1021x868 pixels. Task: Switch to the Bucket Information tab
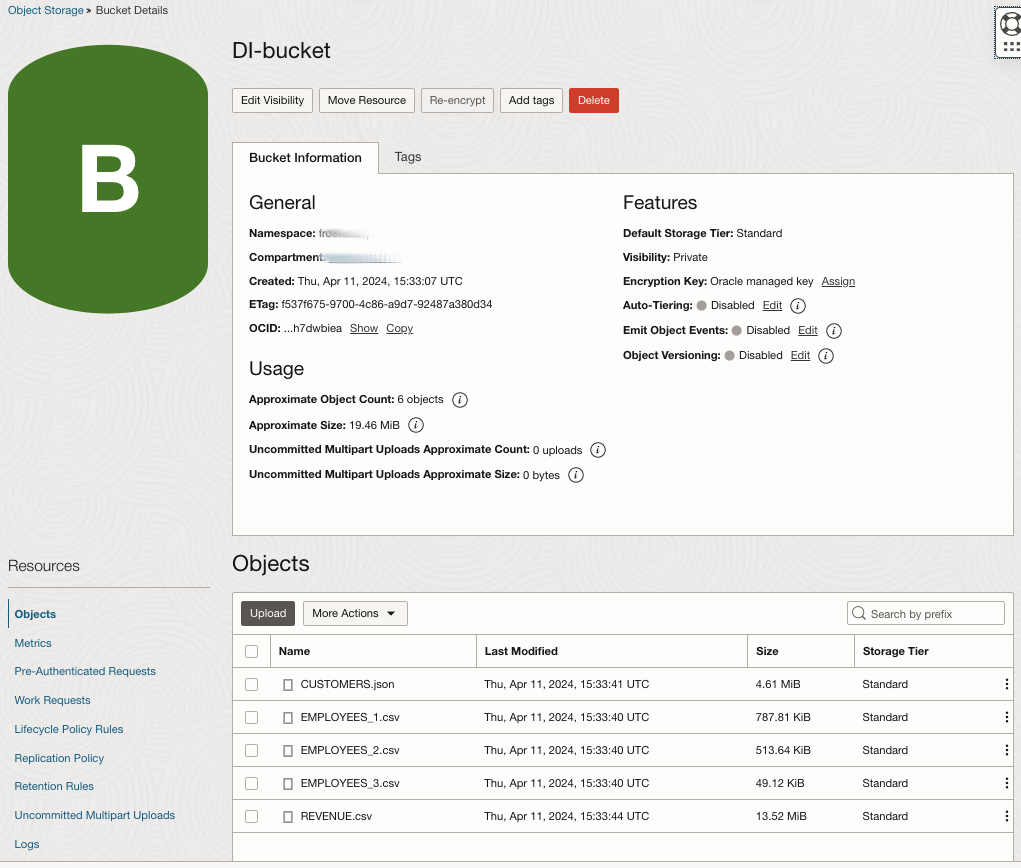coord(305,158)
